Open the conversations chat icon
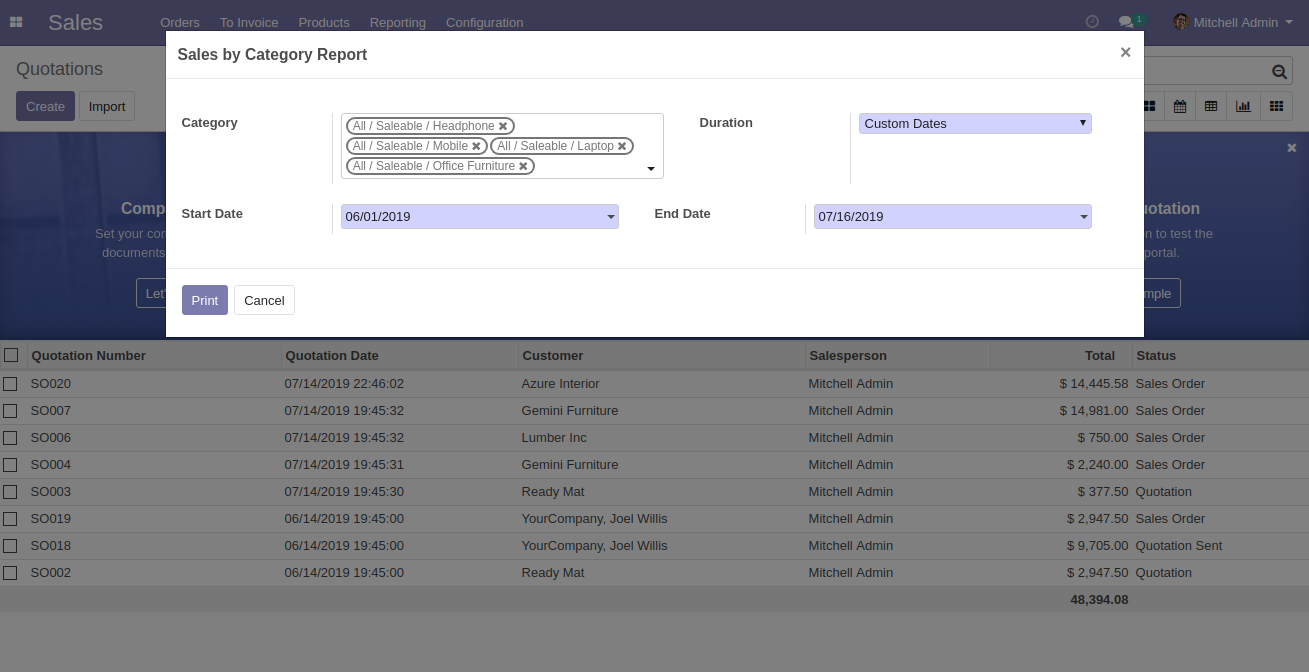The image size is (1309, 672). [x=1126, y=22]
